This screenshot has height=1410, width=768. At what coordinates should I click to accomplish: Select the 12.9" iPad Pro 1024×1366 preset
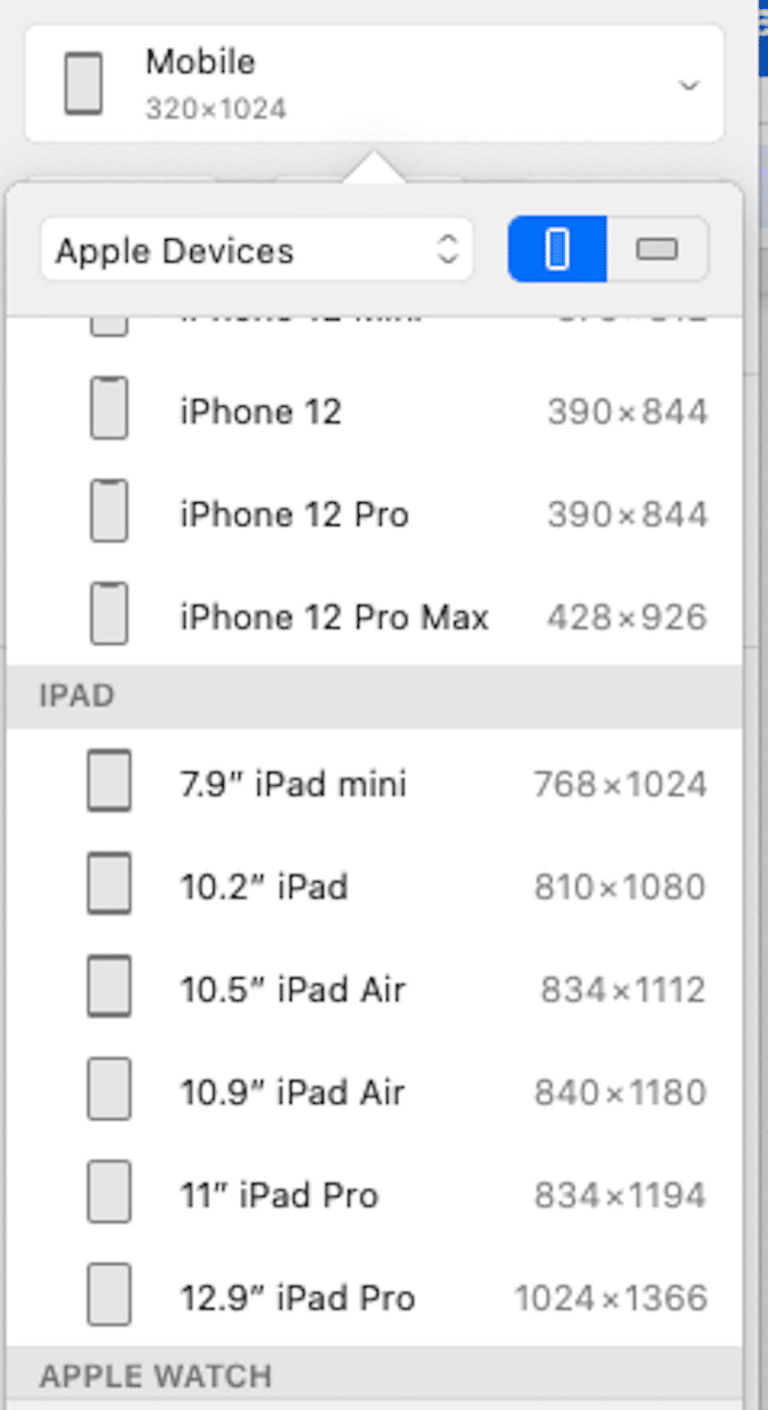tap(297, 1298)
